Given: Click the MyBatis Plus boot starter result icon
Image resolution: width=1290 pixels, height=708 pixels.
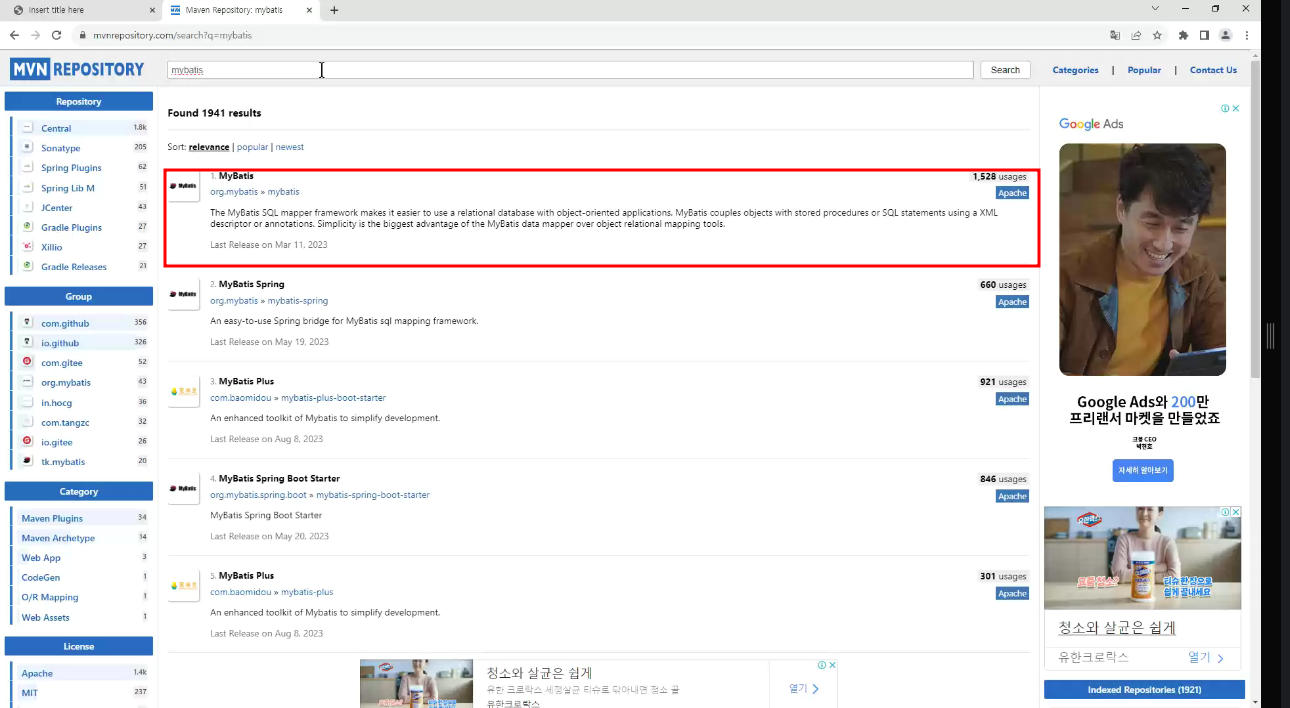Looking at the screenshot, I should pyautogui.click(x=184, y=391).
